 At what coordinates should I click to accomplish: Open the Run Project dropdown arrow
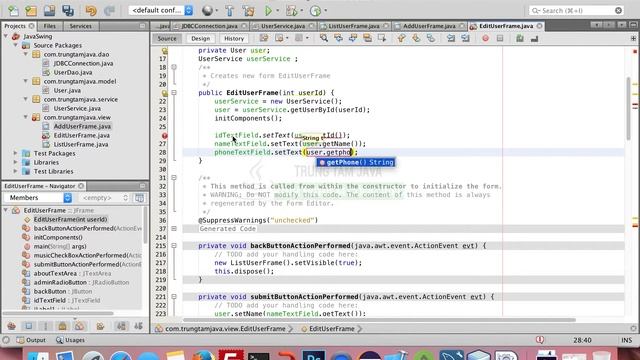click(x=278, y=11)
